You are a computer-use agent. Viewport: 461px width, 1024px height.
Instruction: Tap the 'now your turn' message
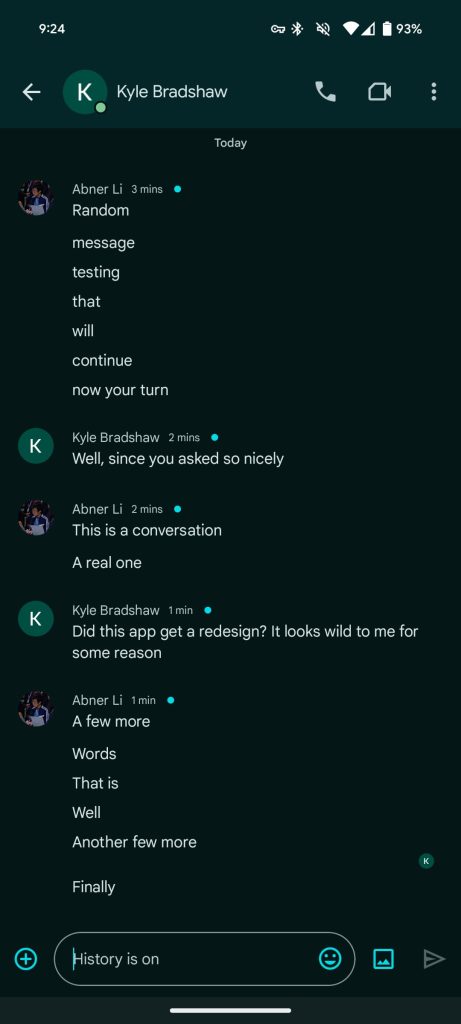point(120,390)
